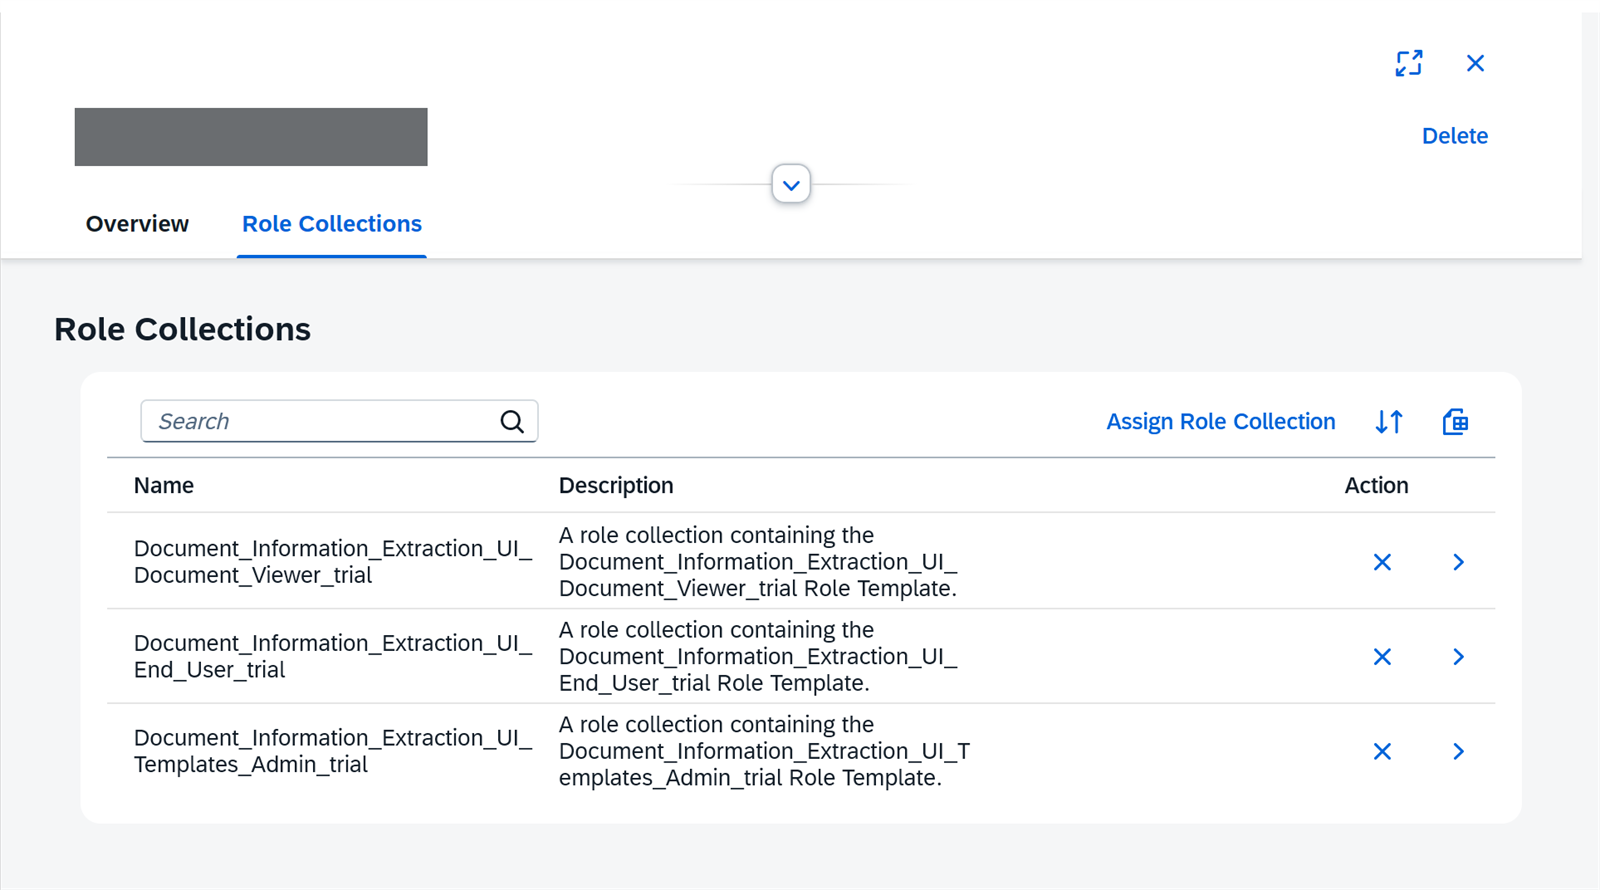Click Assign Role Collection

pos(1220,422)
